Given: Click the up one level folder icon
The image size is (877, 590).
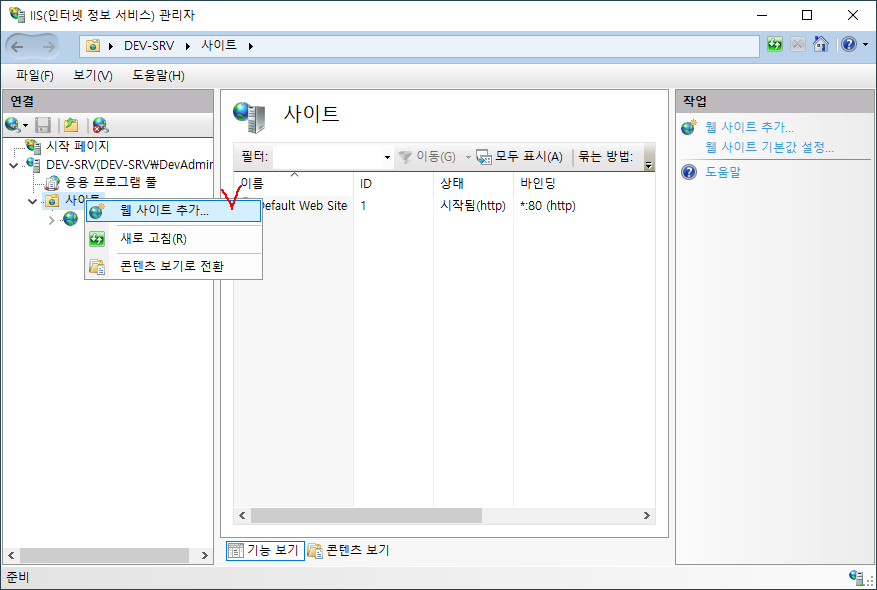Looking at the screenshot, I should pos(71,125).
